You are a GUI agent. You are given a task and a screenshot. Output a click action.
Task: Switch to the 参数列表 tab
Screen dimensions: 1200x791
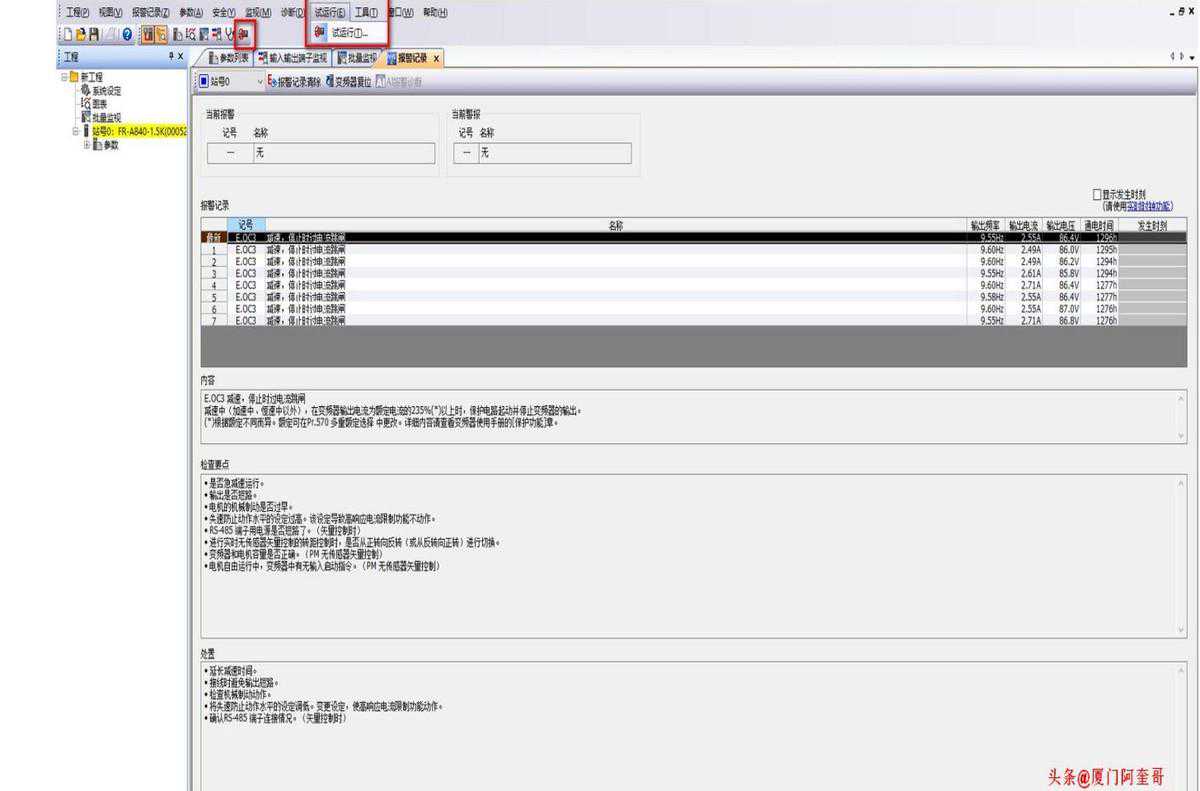227,58
